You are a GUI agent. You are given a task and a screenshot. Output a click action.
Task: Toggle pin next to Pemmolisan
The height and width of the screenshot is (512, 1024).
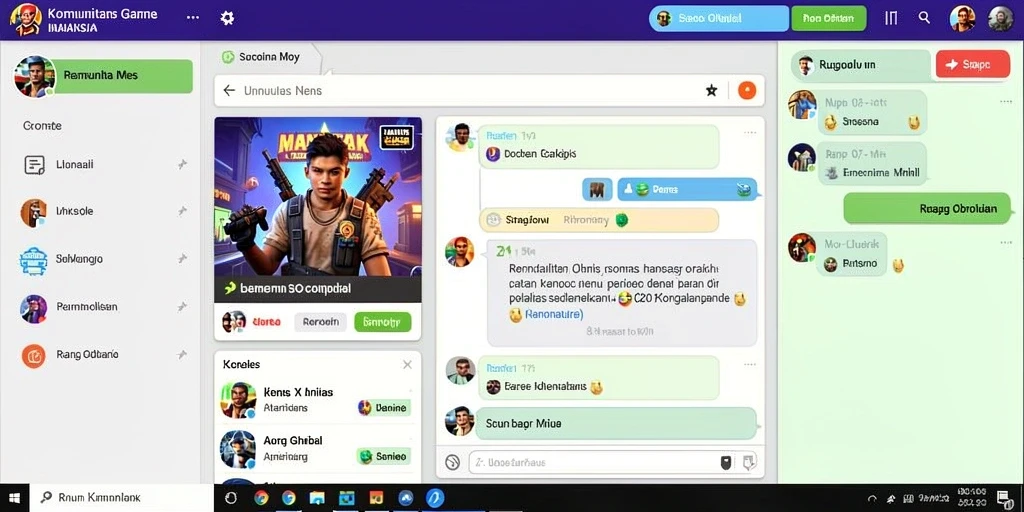coord(182,306)
